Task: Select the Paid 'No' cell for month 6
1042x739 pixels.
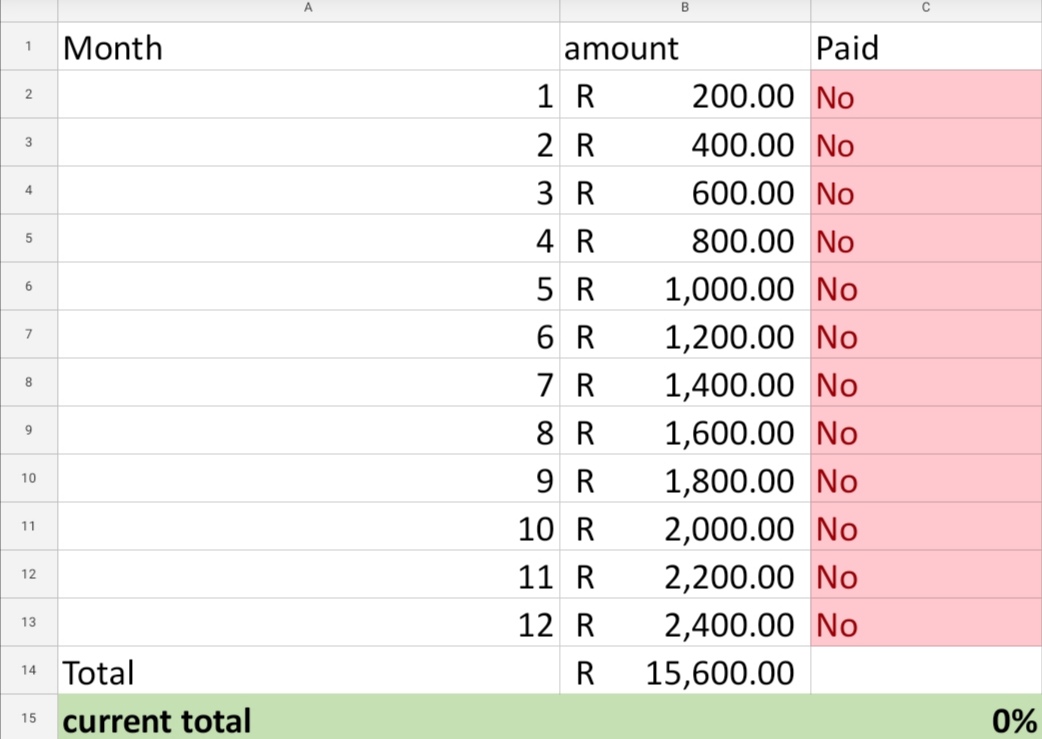Action: [926, 334]
